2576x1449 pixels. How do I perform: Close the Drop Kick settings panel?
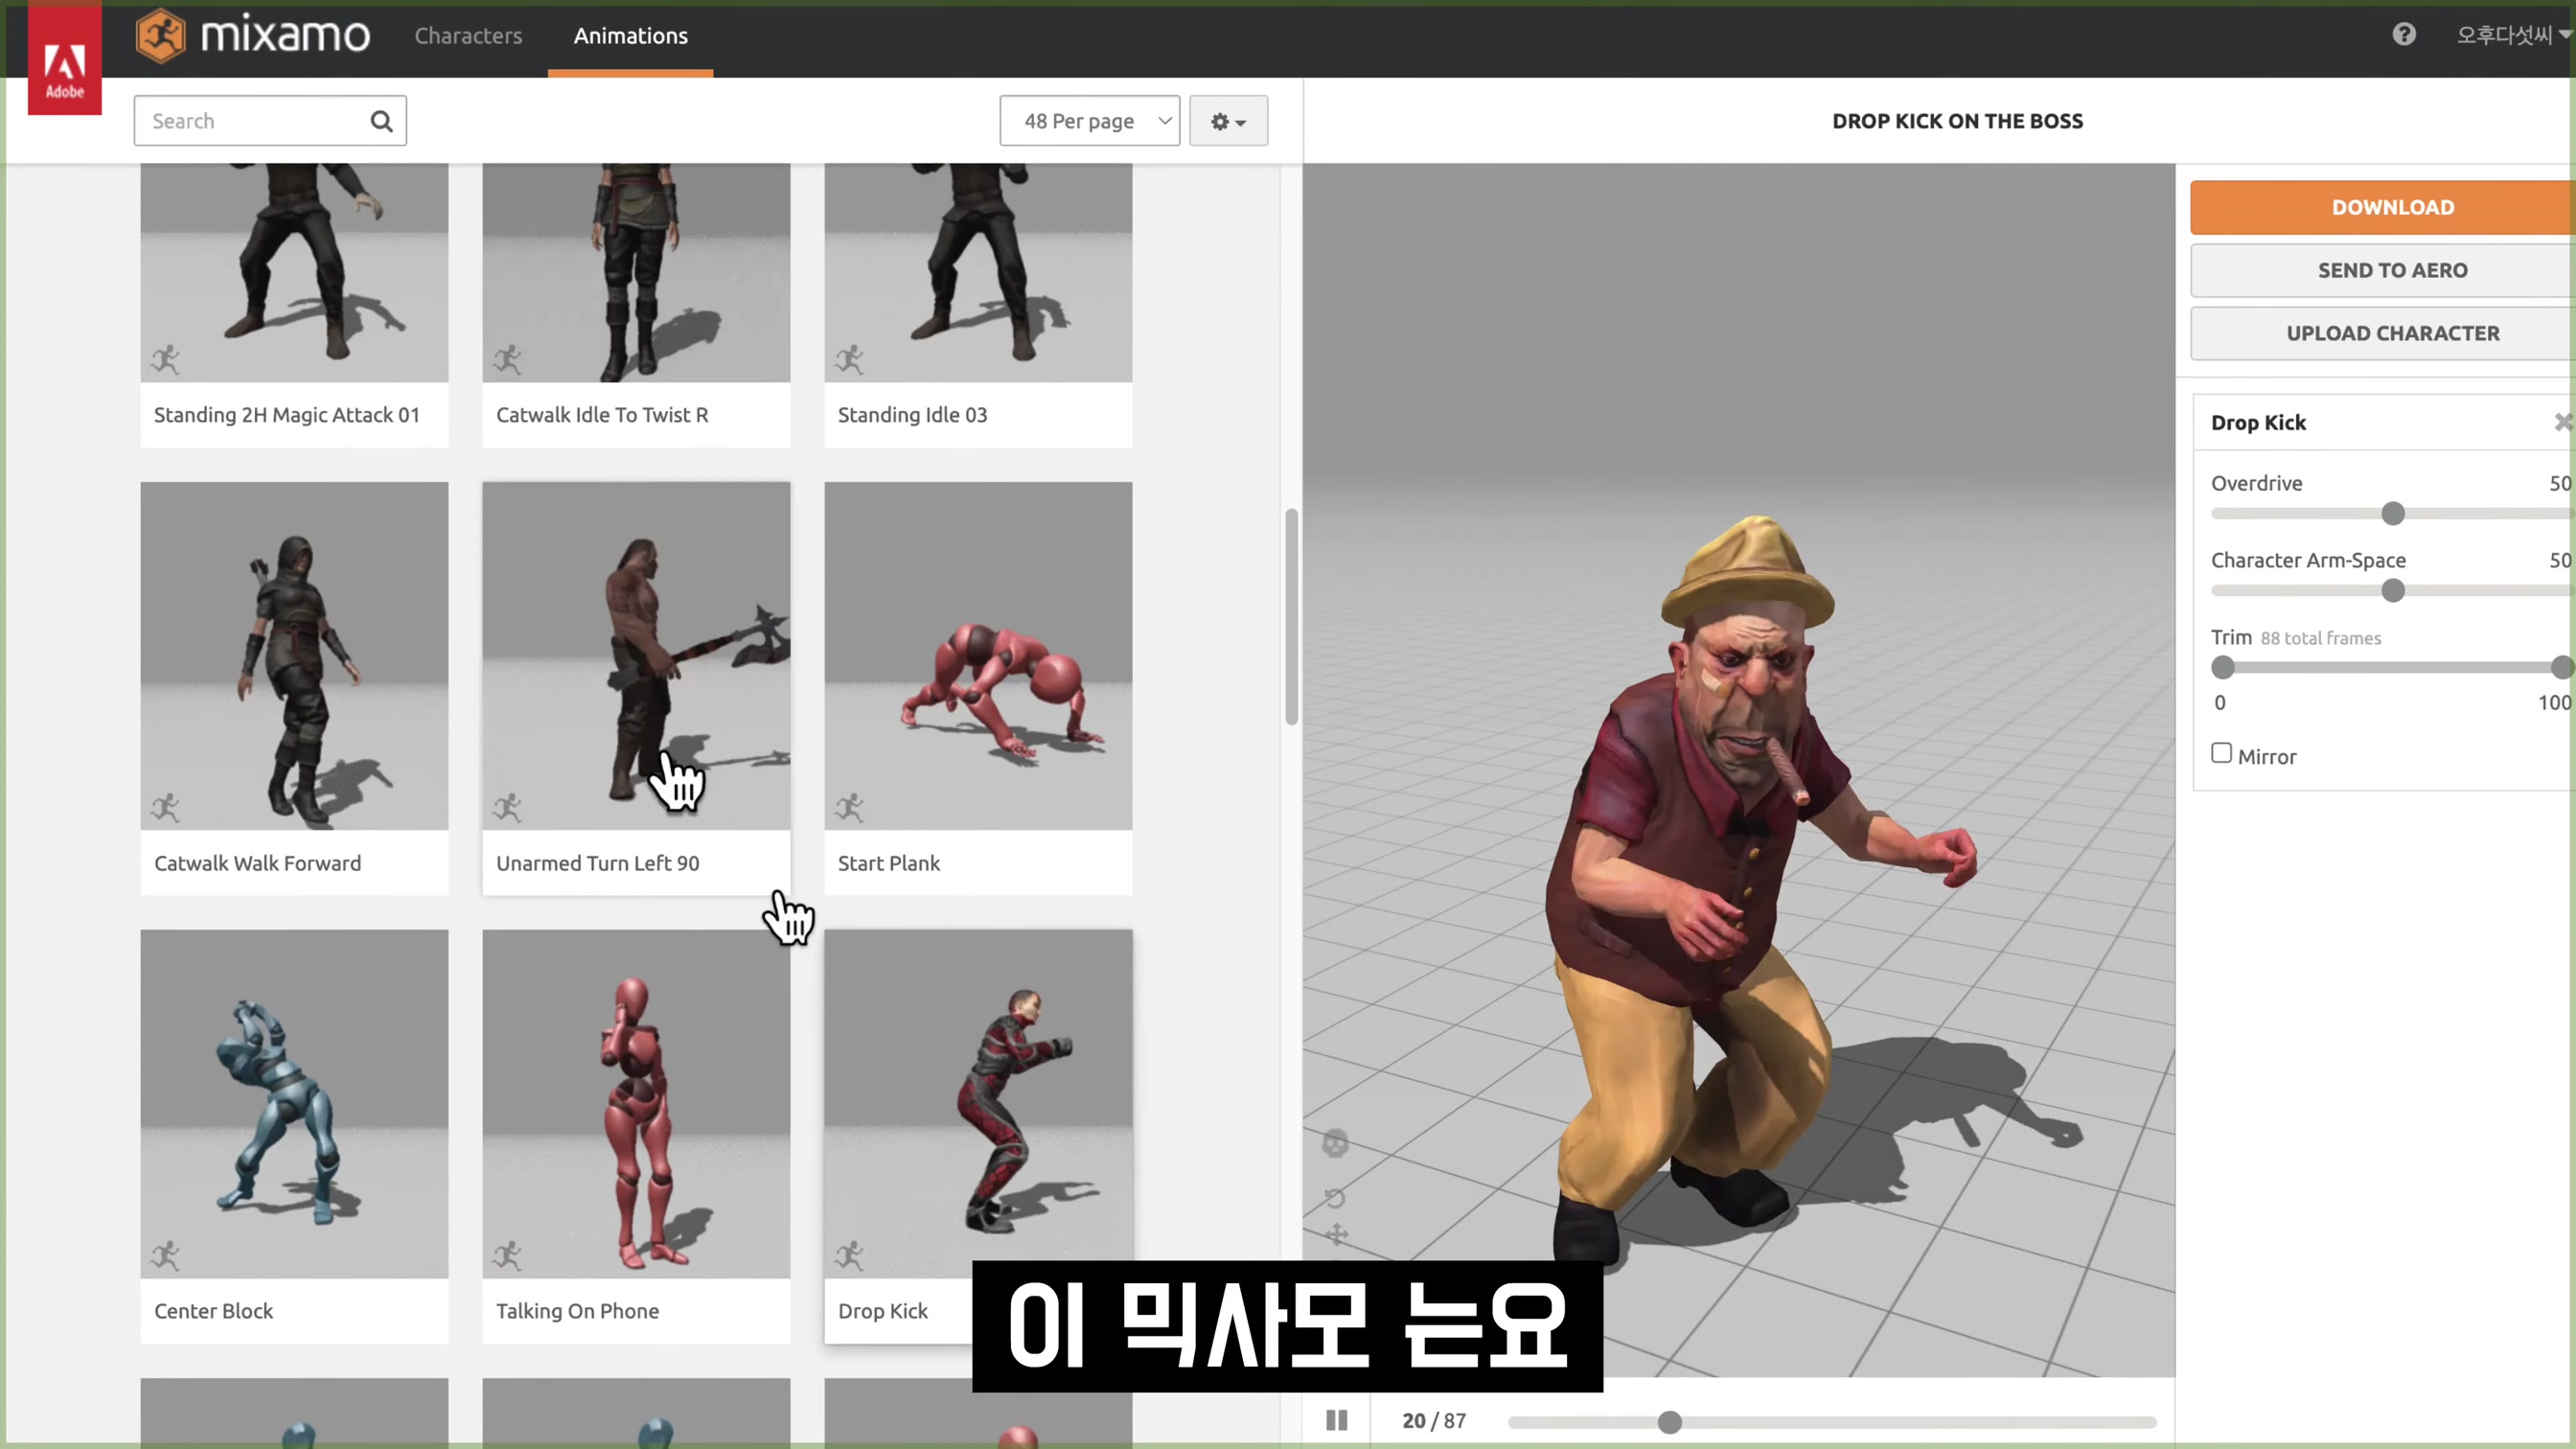tap(2564, 422)
